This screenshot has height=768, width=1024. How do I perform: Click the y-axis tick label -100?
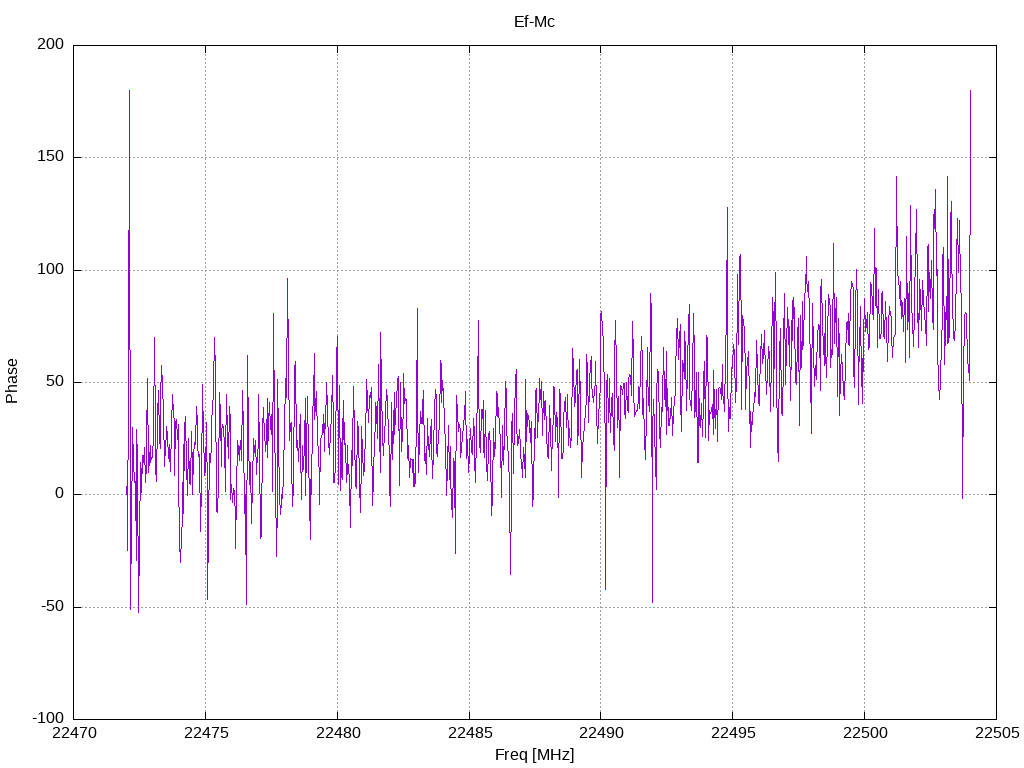48,718
